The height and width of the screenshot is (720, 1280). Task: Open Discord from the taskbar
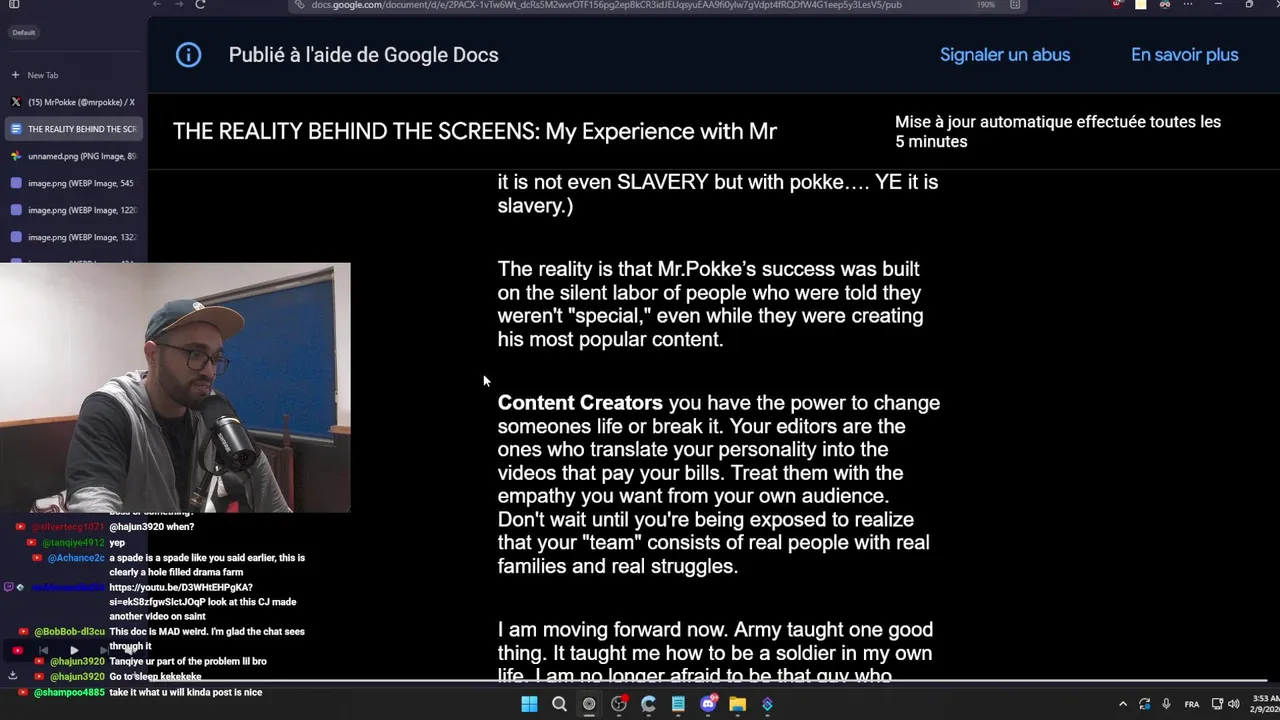708,704
